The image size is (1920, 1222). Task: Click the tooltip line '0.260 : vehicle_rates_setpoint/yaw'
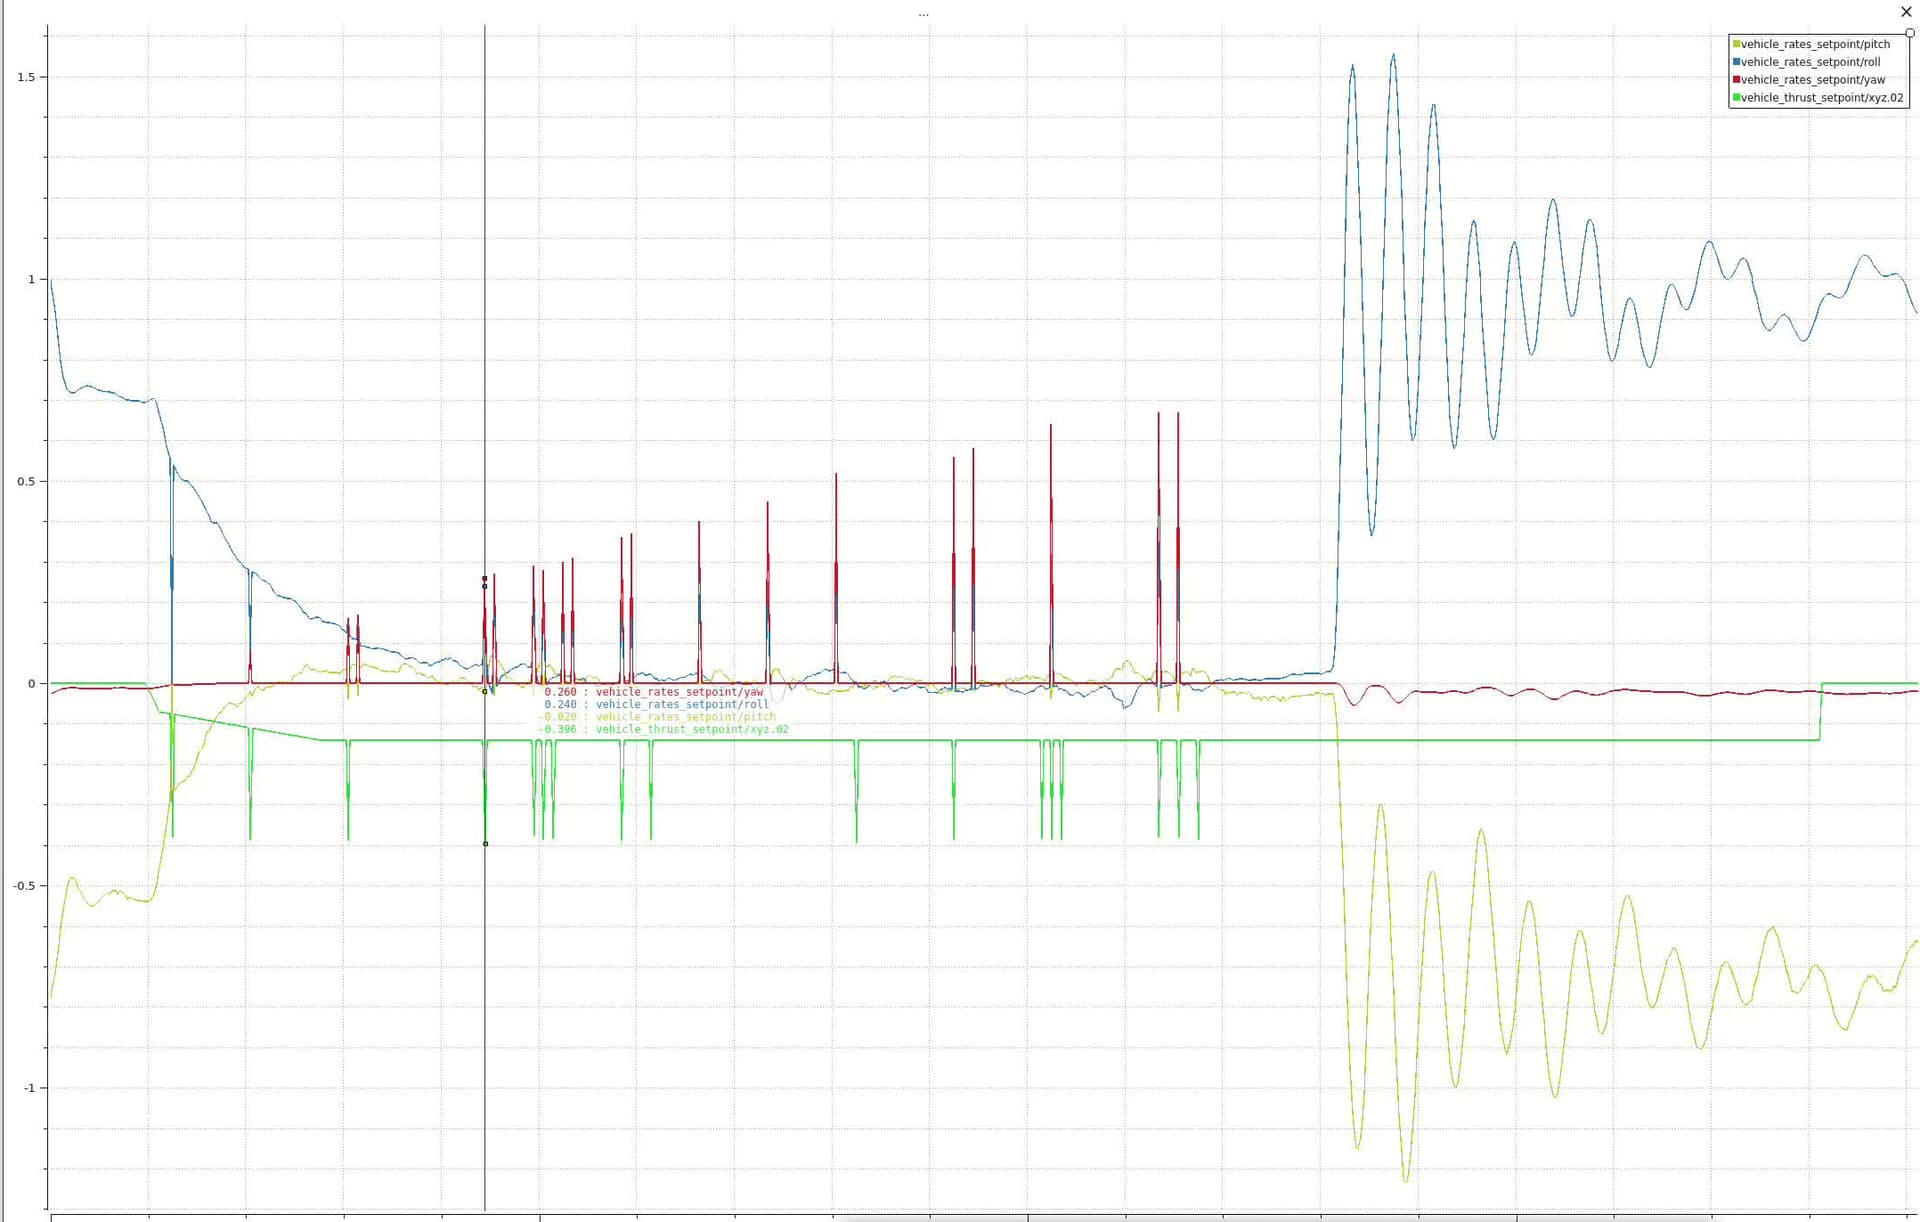click(x=653, y=692)
